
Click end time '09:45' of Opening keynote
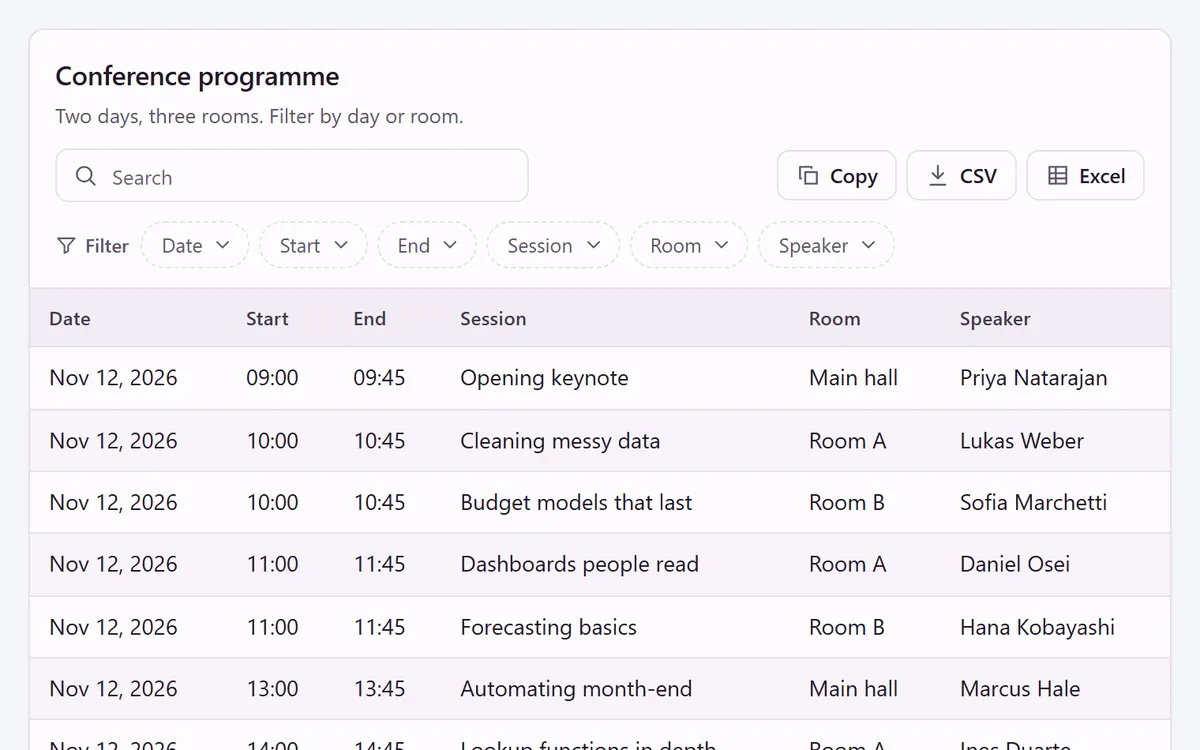379,378
